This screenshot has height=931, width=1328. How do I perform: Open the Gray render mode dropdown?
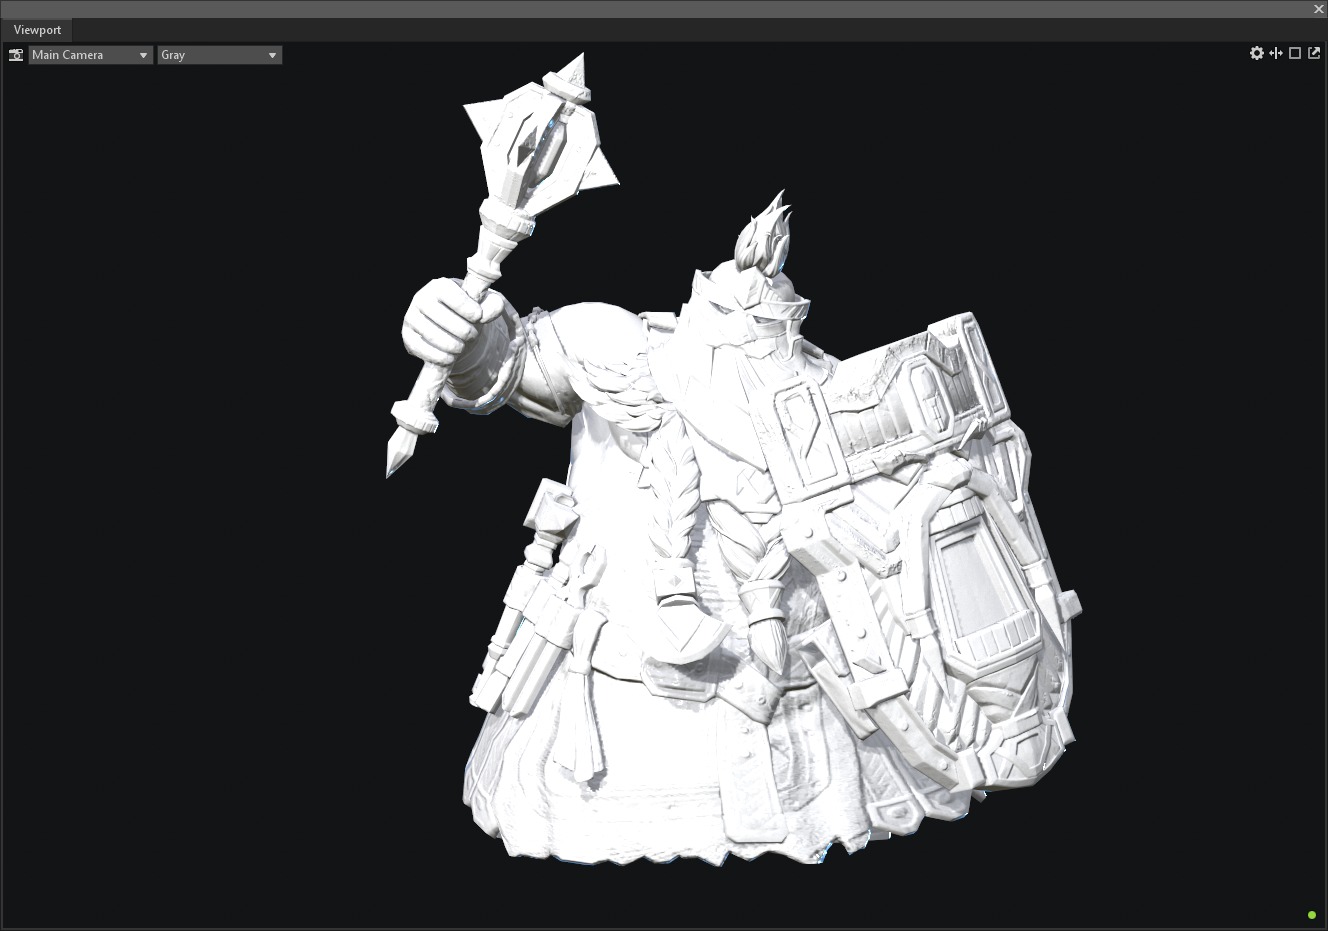(x=219, y=55)
